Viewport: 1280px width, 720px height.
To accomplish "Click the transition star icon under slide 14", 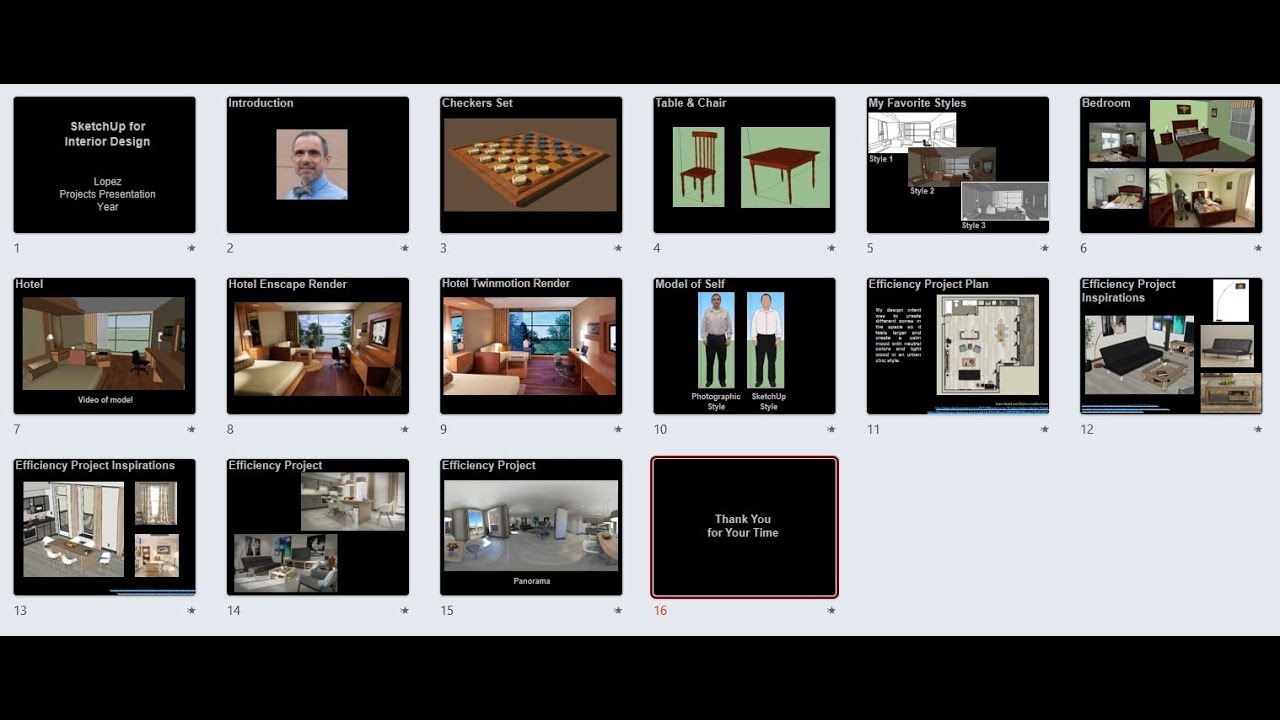I will click(x=404, y=610).
